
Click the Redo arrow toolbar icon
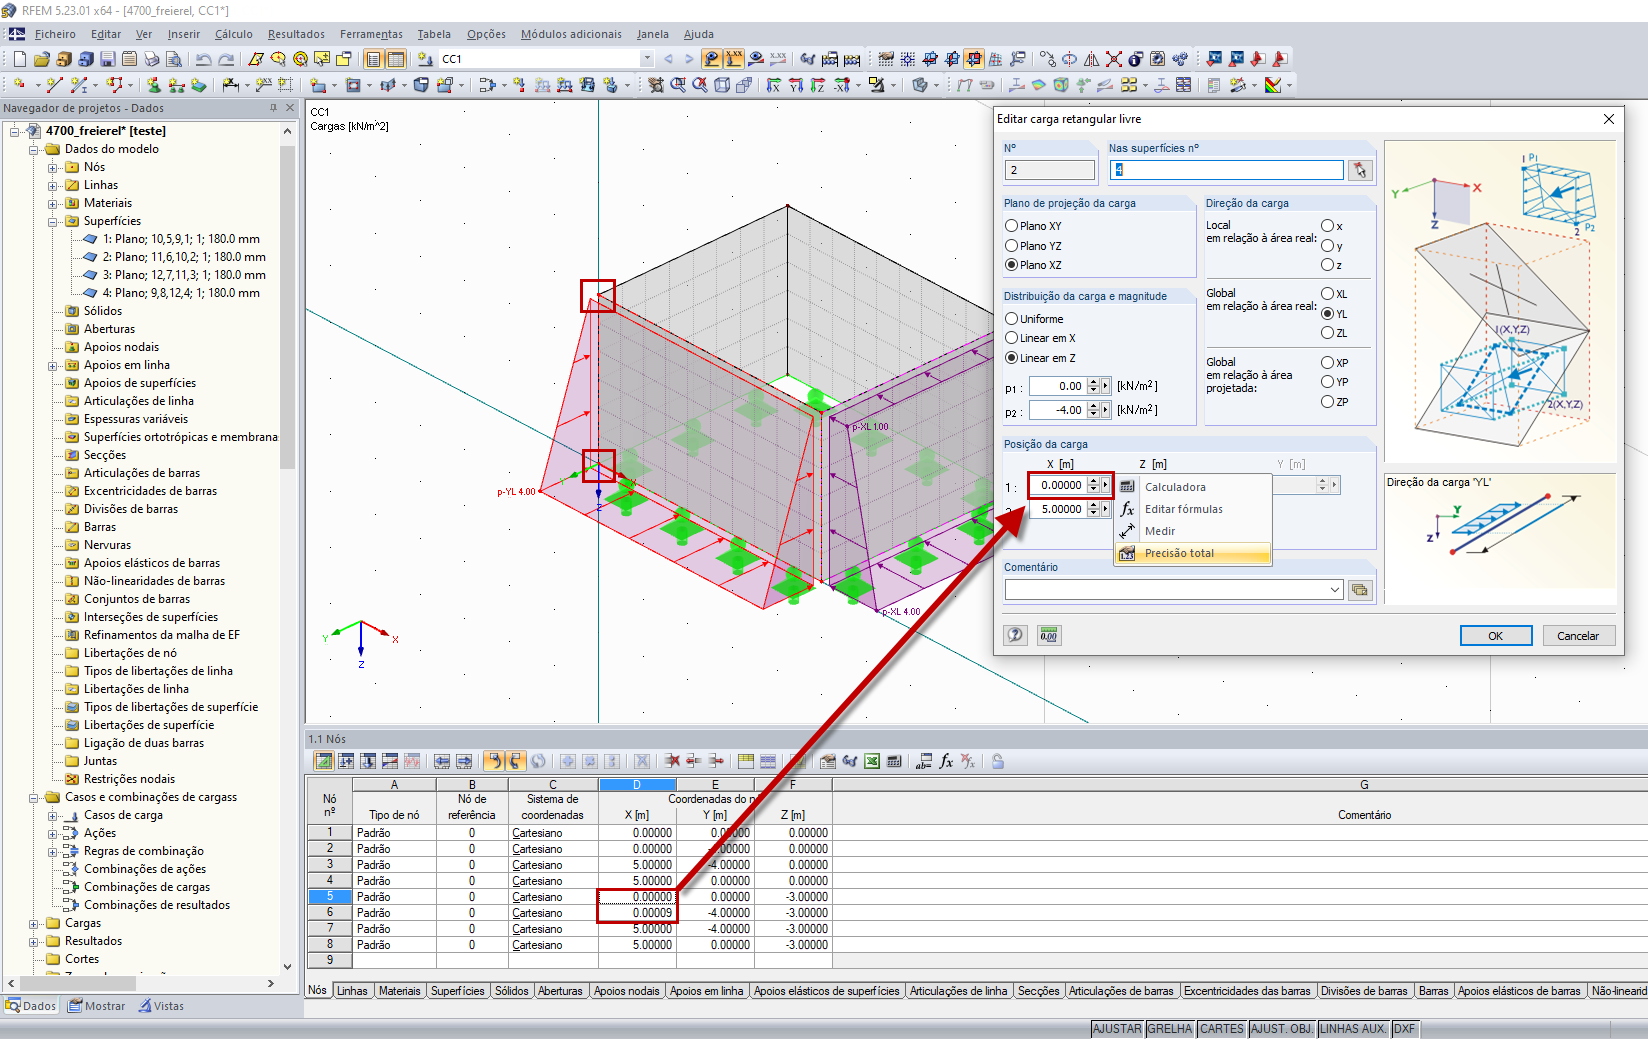[x=226, y=59]
